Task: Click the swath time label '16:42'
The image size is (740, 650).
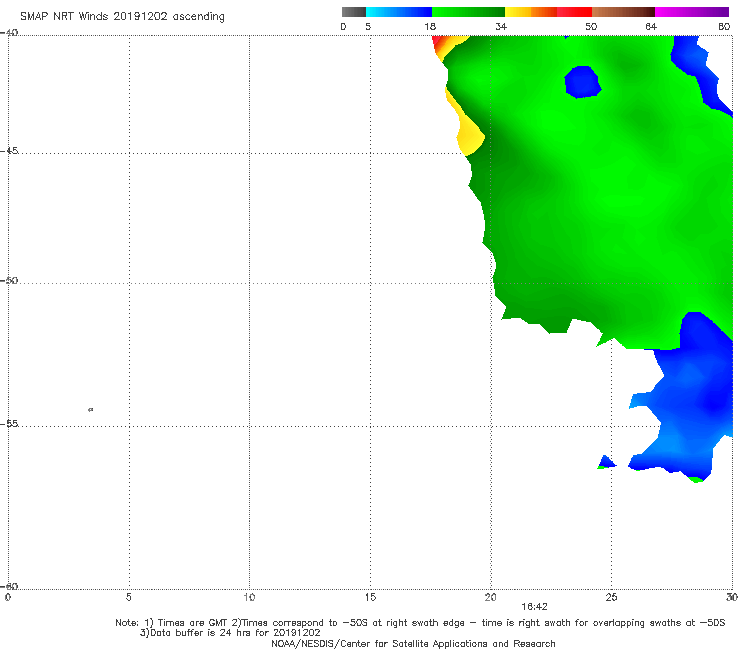Action: (534, 607)
